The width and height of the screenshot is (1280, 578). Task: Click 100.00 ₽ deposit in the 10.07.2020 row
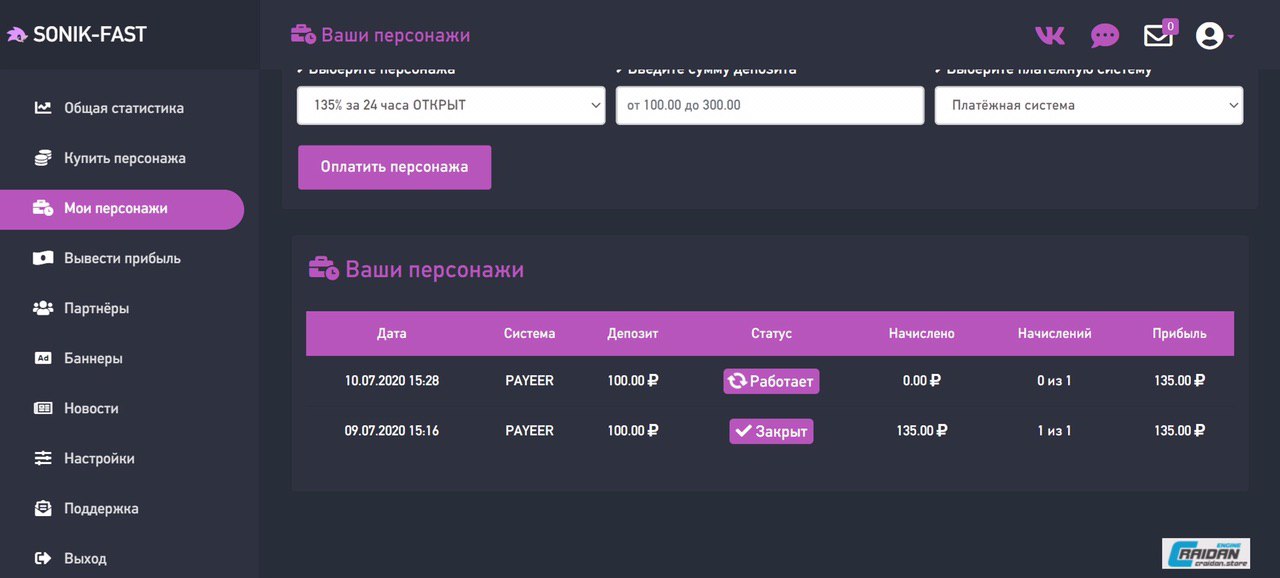point(633,381)
